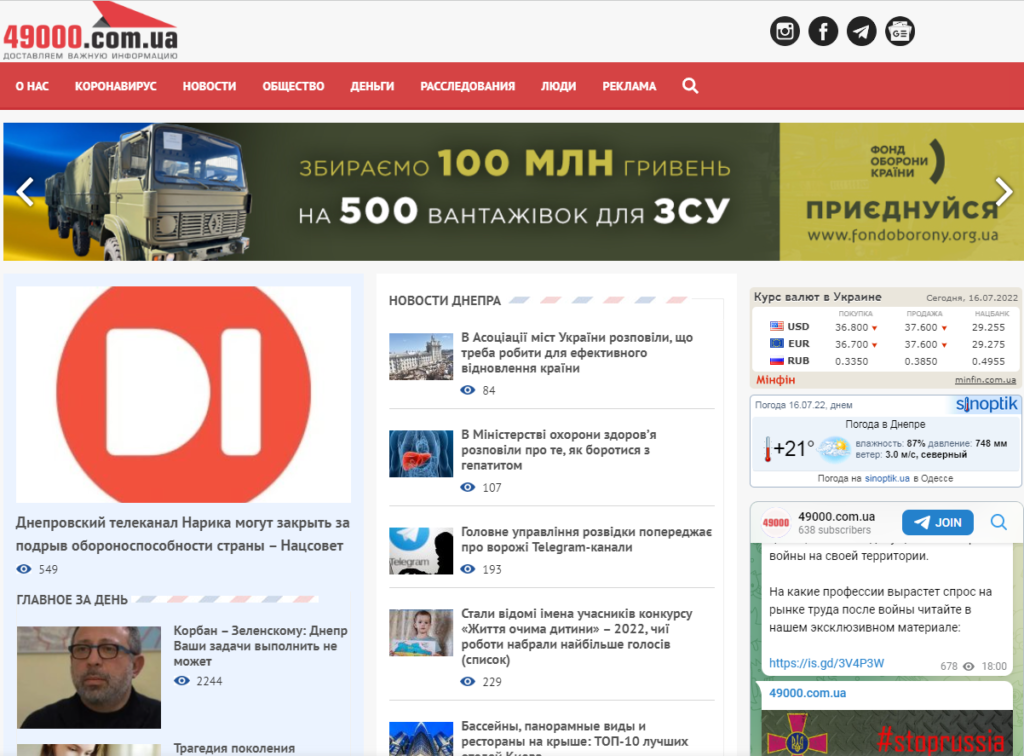Viewport: 1024px width, 756px height.
Task: Click the weather cloud-sun icon
Action: point(834,449)
